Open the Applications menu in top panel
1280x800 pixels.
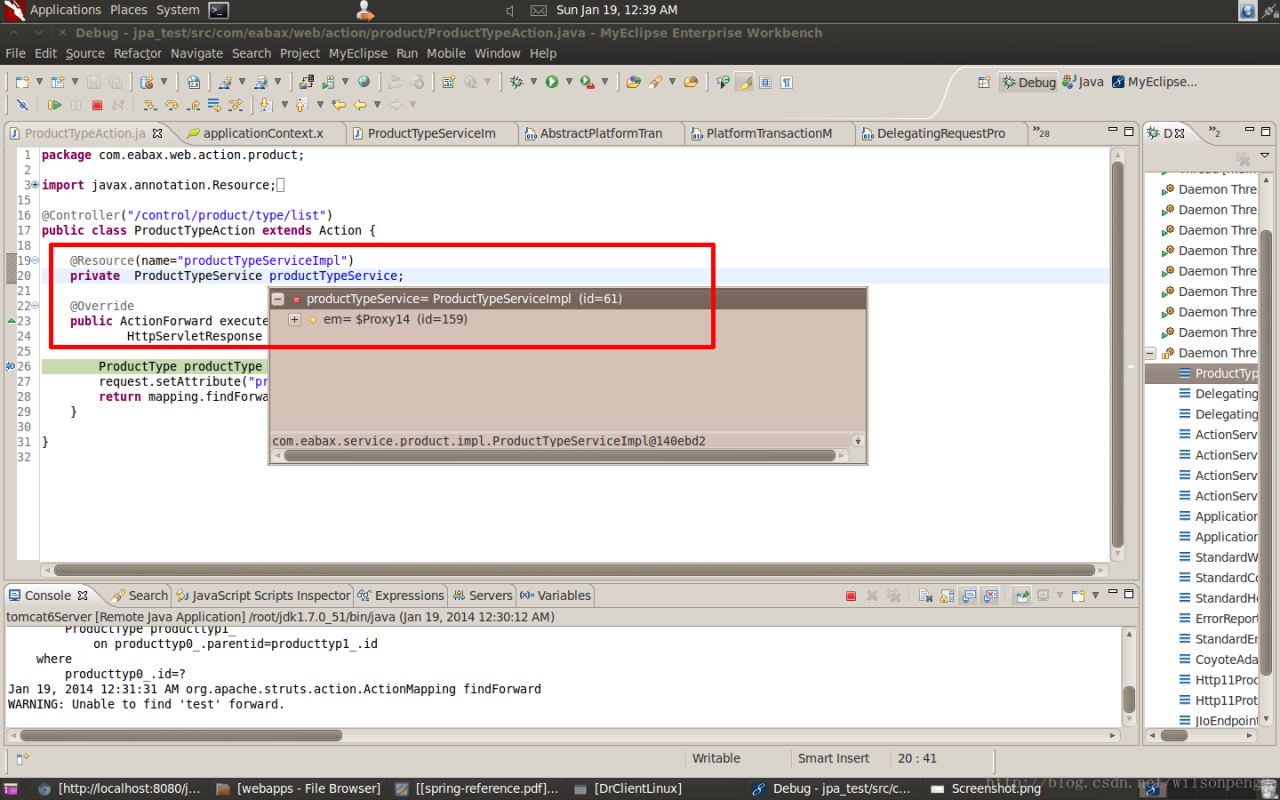[x=64, y=10]
